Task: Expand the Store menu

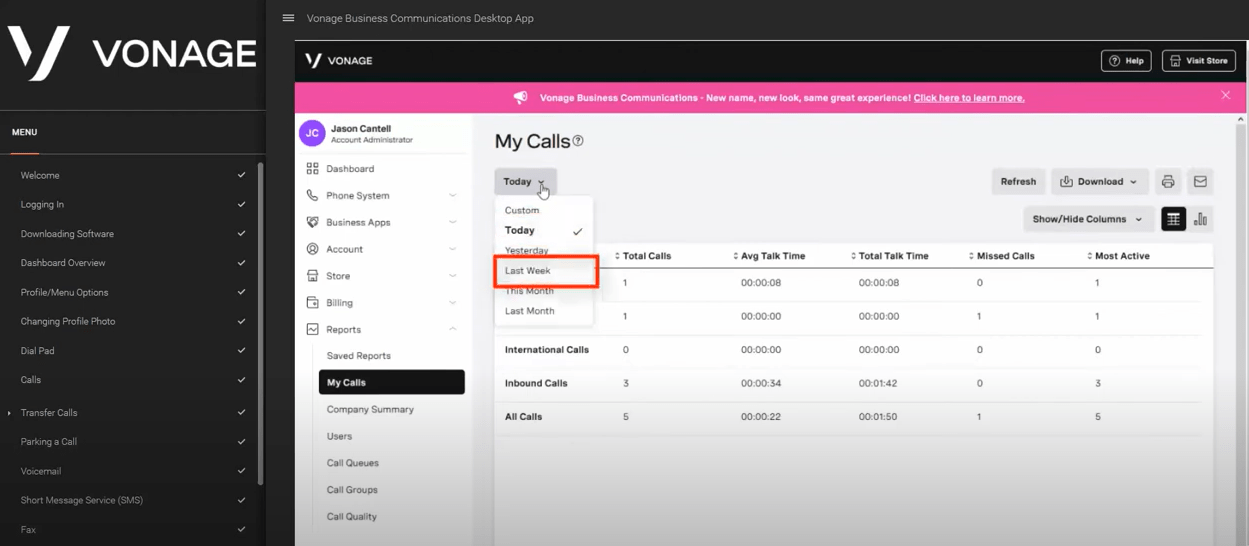Action: click(382, 276)
